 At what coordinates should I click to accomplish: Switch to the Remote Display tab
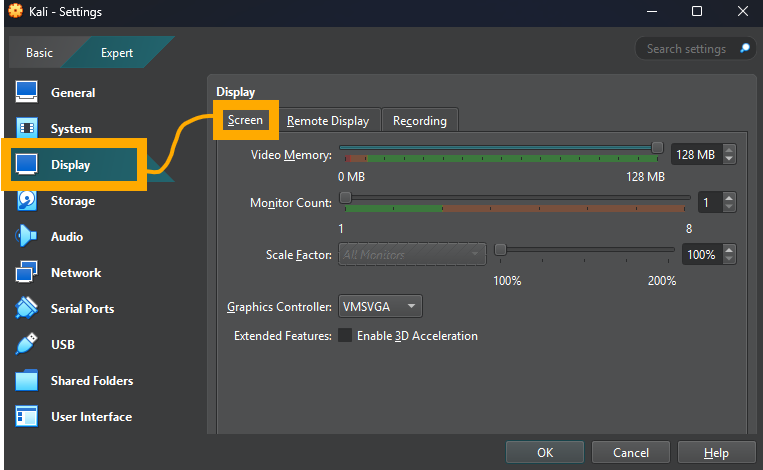pyautogui.click(x=328, y=121)
